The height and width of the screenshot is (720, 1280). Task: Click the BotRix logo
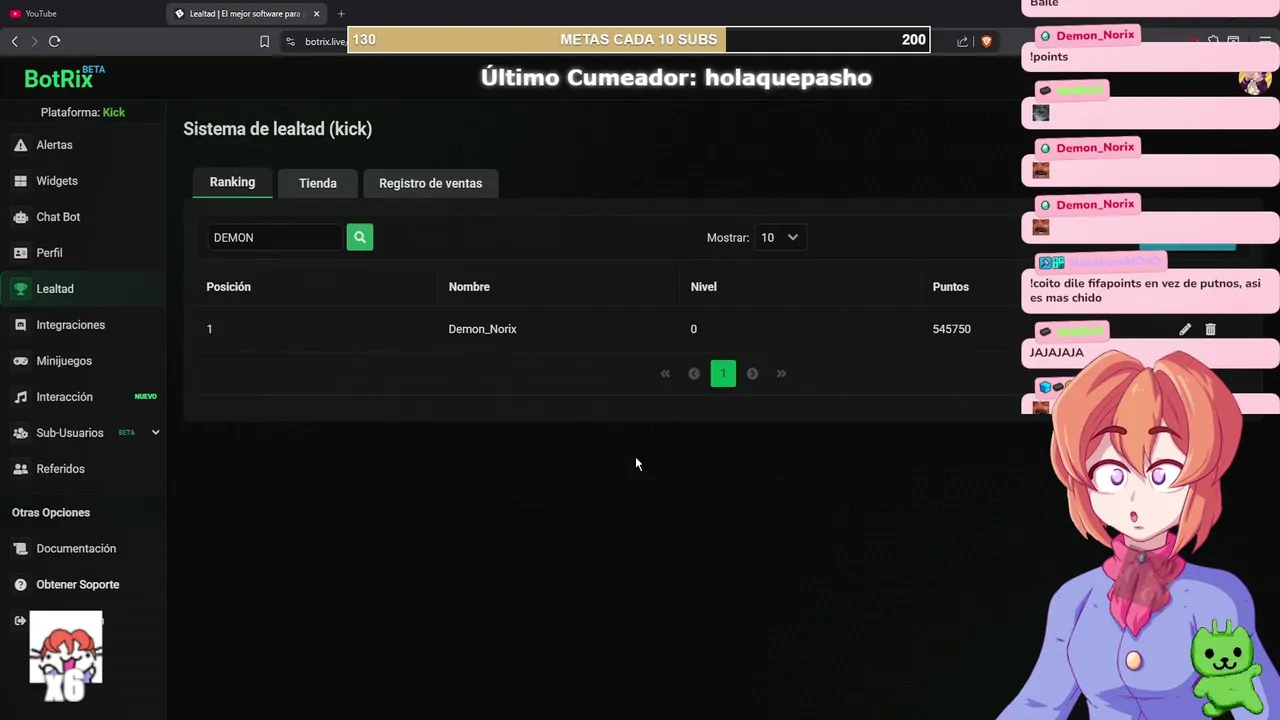[64, 78]
